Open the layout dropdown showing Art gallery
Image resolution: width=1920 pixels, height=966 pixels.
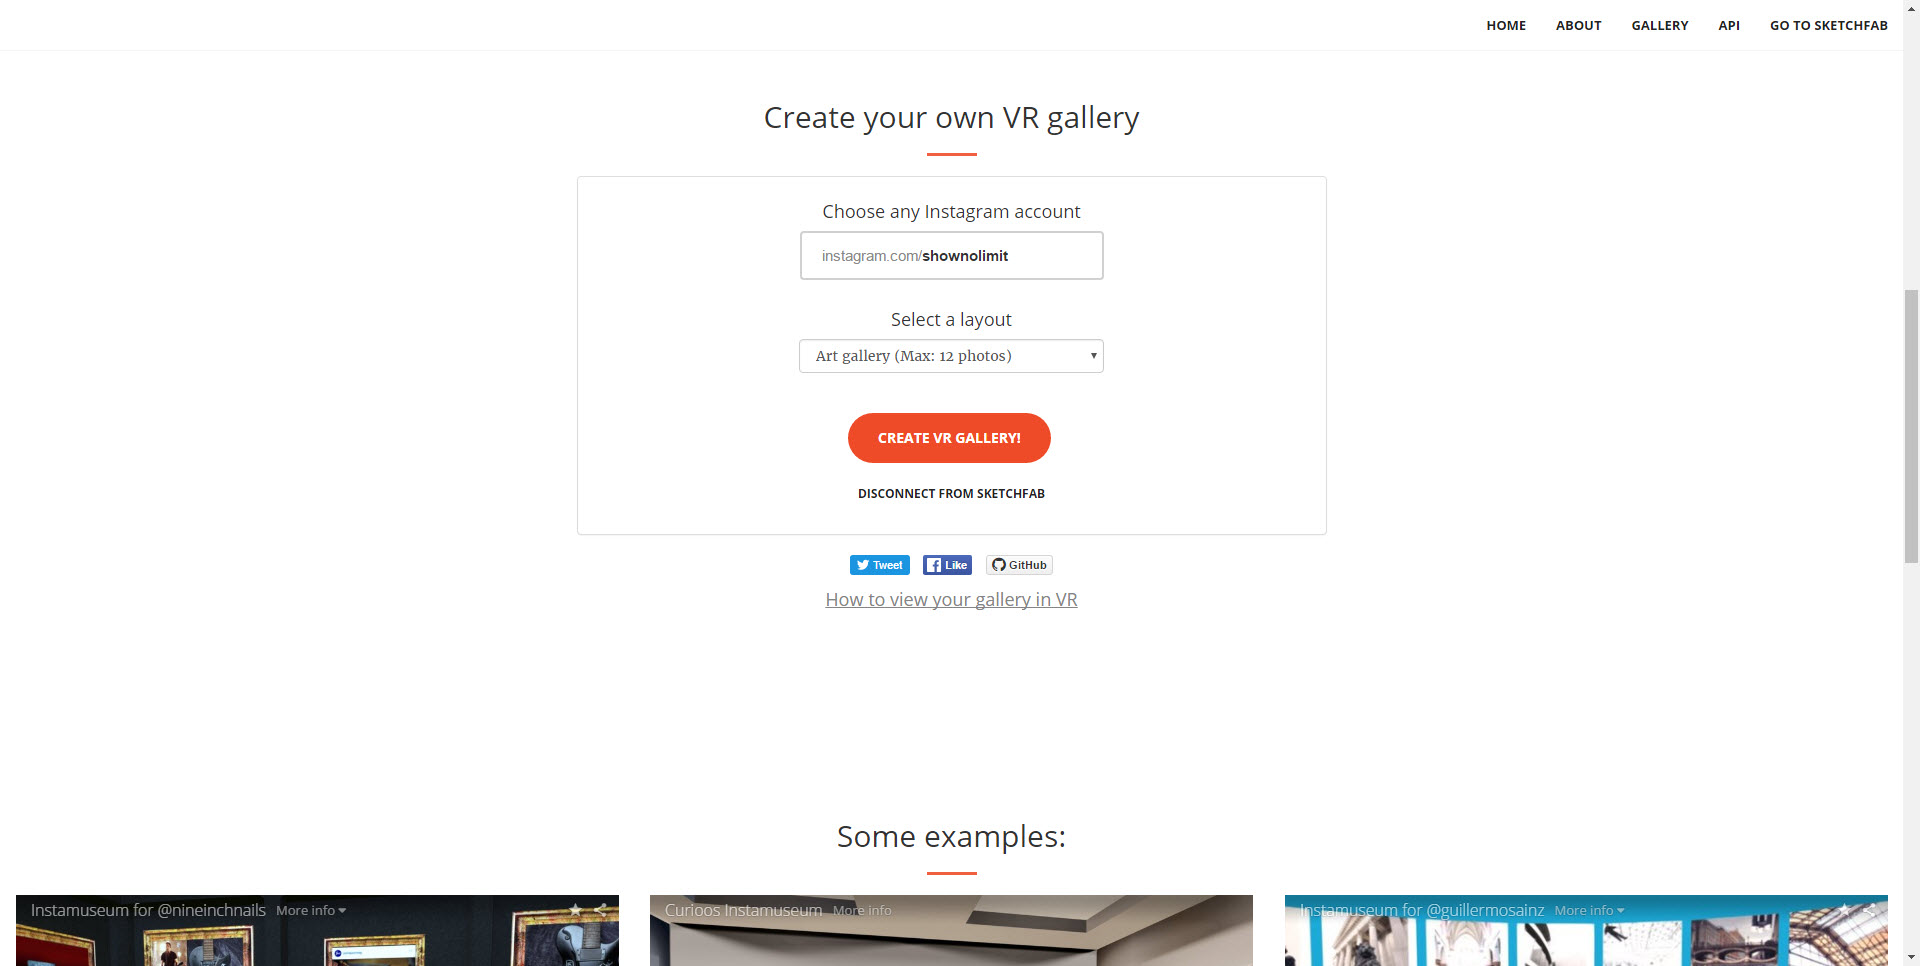951,356
